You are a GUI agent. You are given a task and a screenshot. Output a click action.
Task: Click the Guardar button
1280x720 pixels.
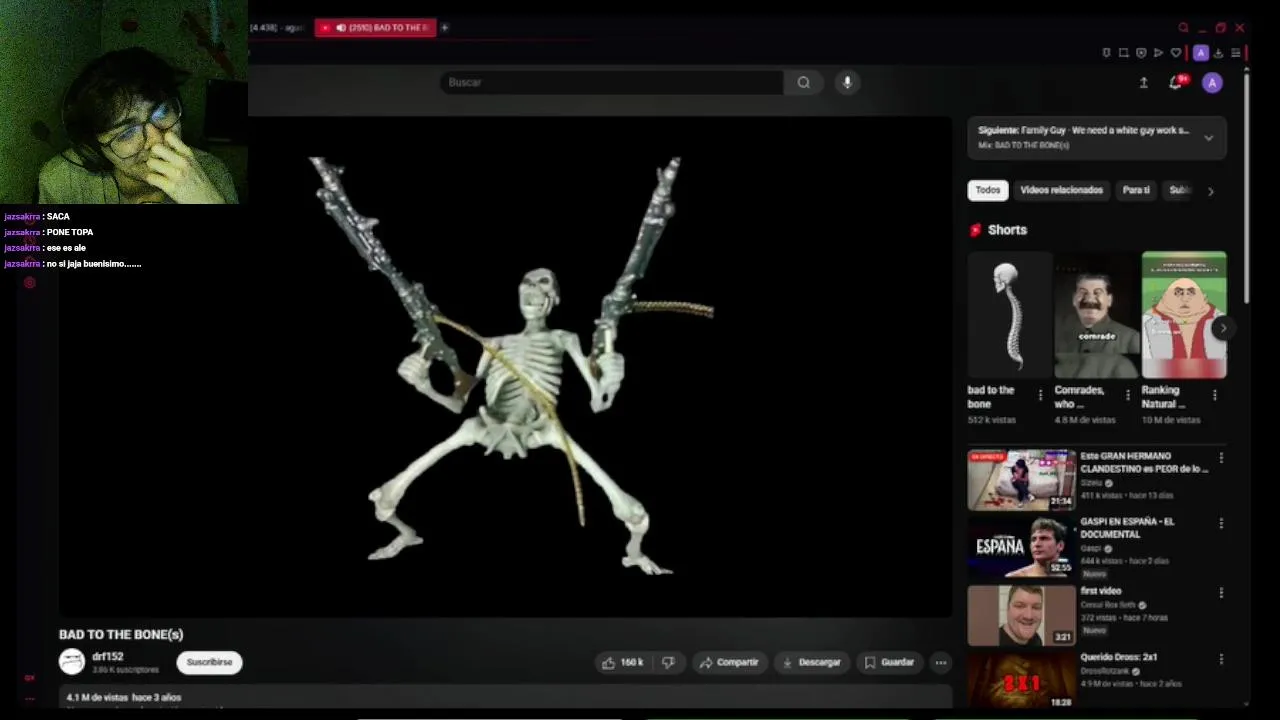click(x=889, y=662)
